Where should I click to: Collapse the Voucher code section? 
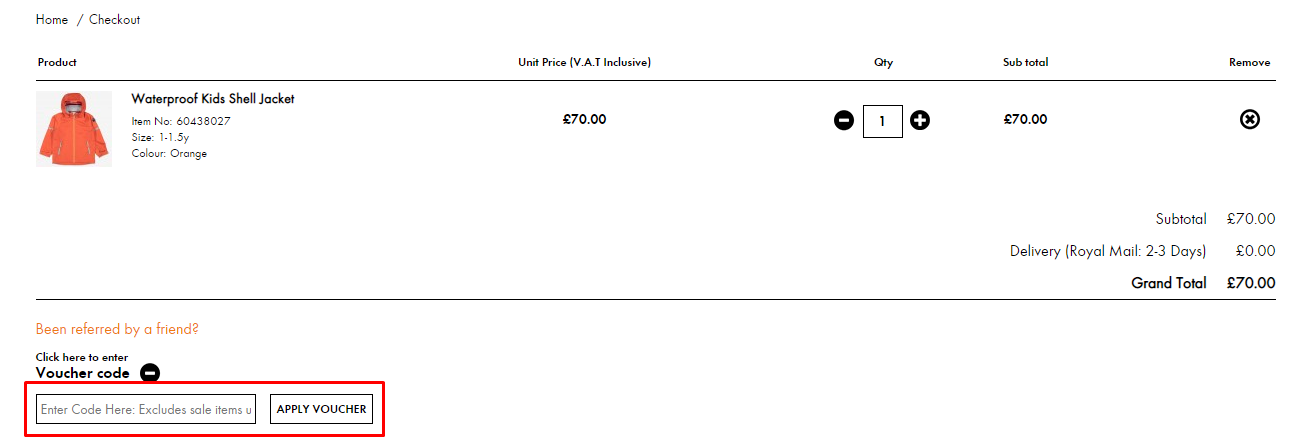click(x=150, y=373)
